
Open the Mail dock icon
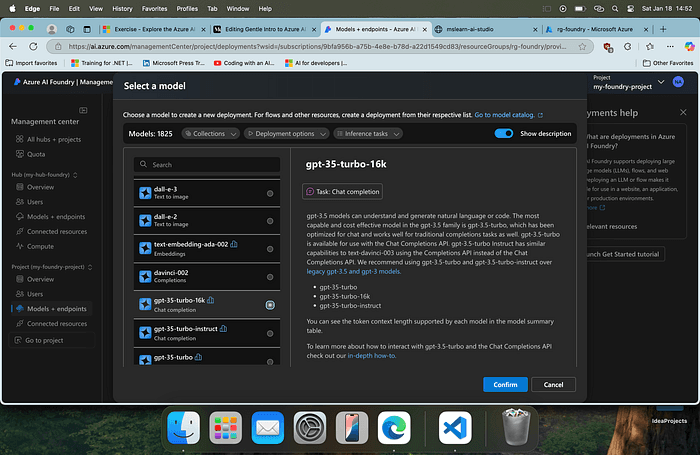tap(267, 428)
